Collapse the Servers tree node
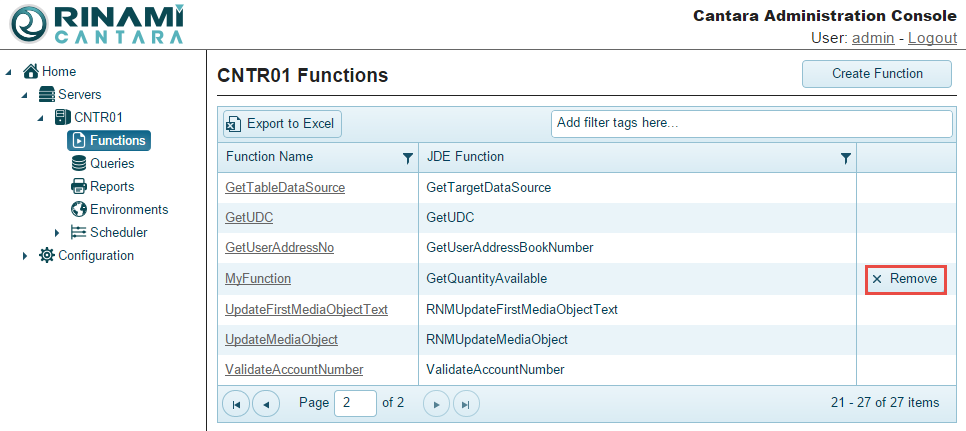The image size is (966, 431). 25,95
